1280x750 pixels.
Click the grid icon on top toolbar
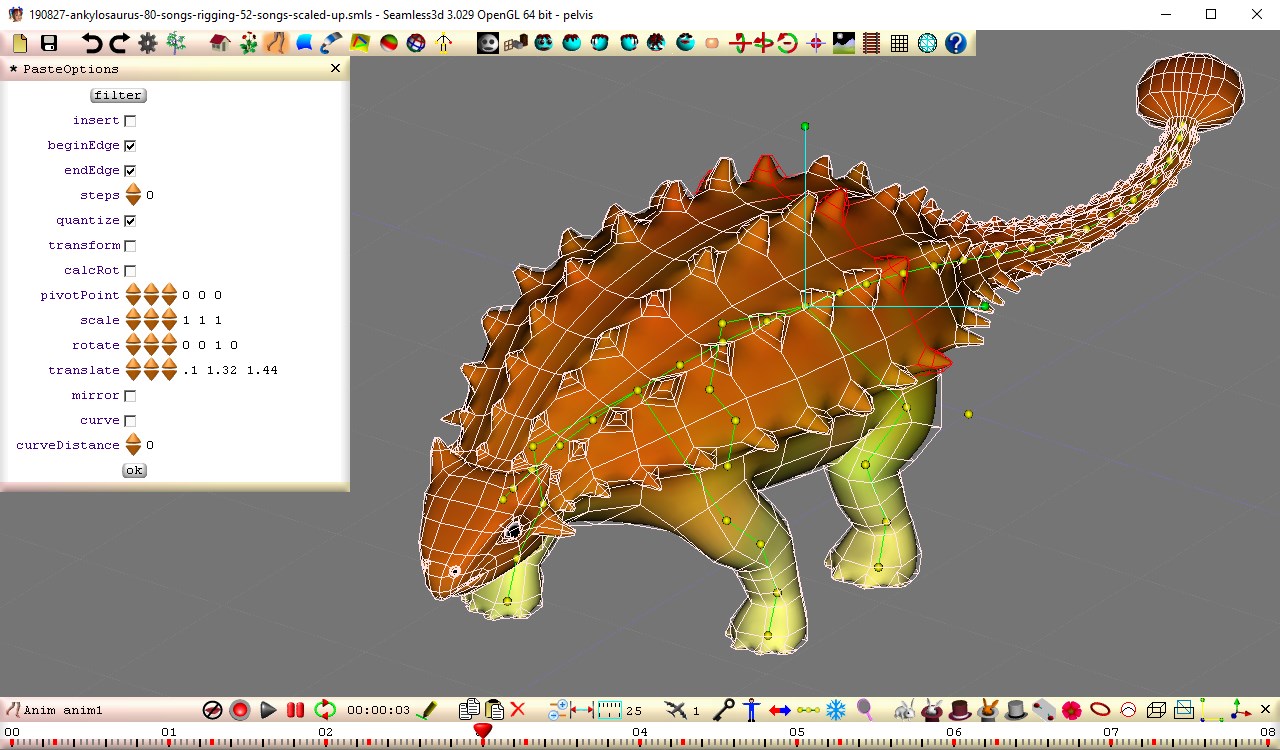tap(899, 43)
